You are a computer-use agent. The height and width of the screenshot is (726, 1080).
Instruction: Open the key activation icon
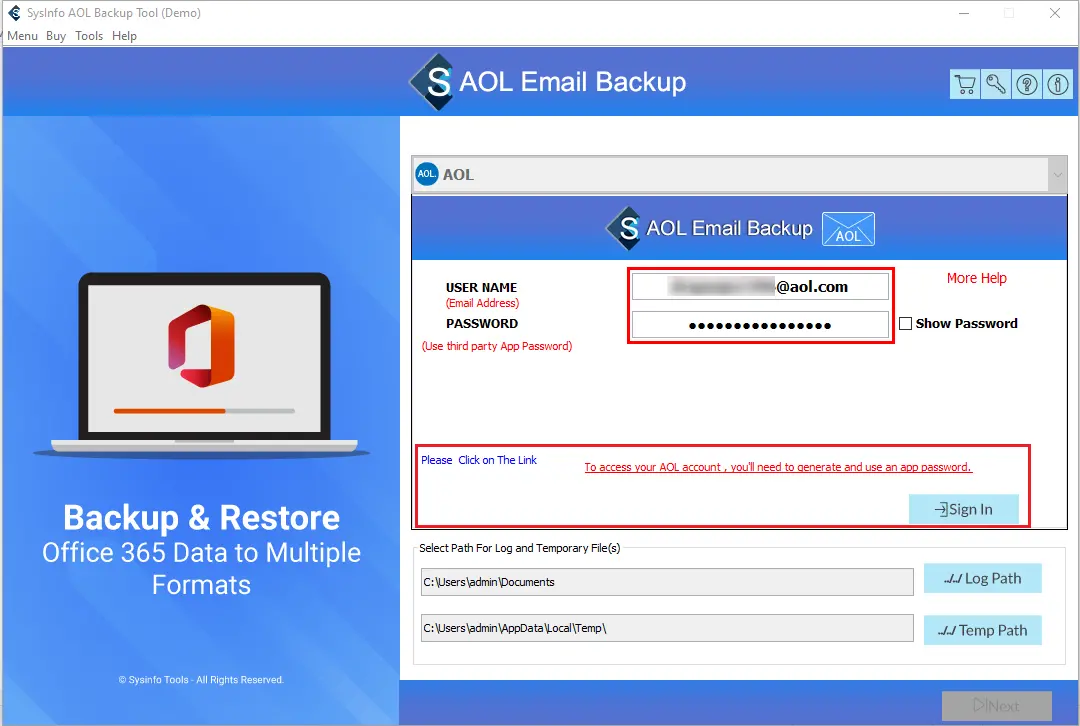[996, 84]
